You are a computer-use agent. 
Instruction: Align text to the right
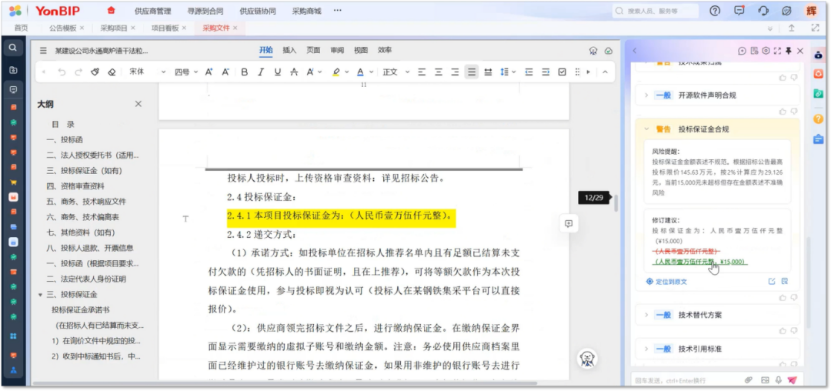(455, 72)
